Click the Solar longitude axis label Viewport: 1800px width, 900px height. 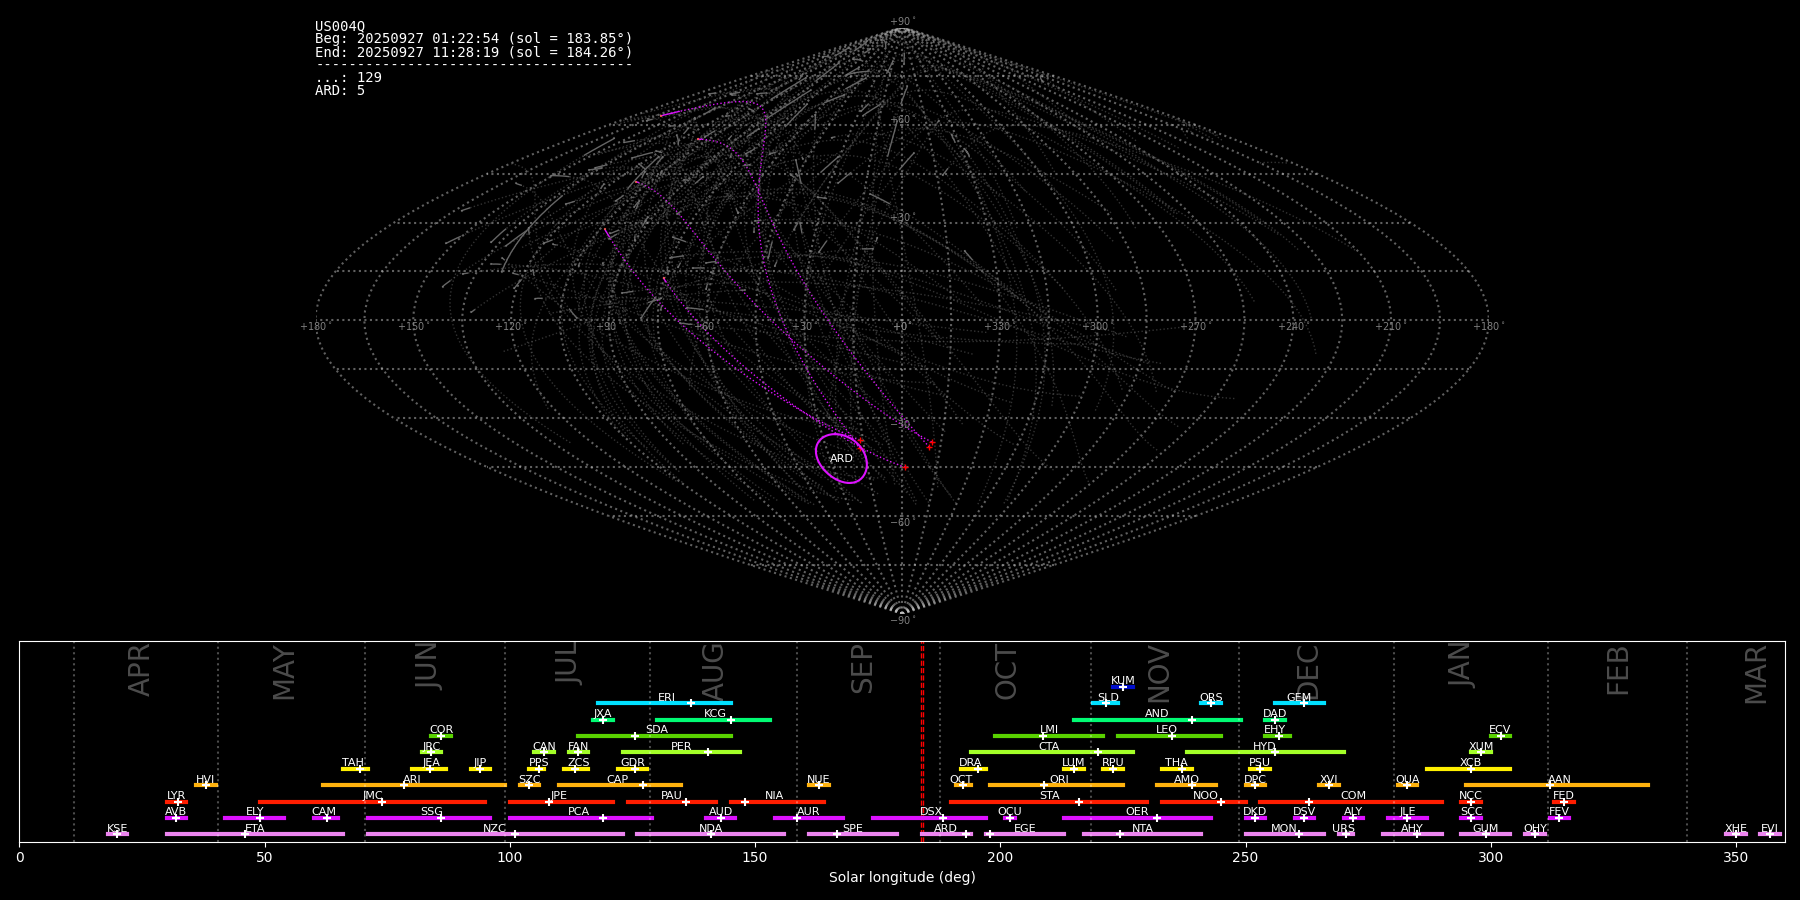pyautogui.click(x=901, y=878)
